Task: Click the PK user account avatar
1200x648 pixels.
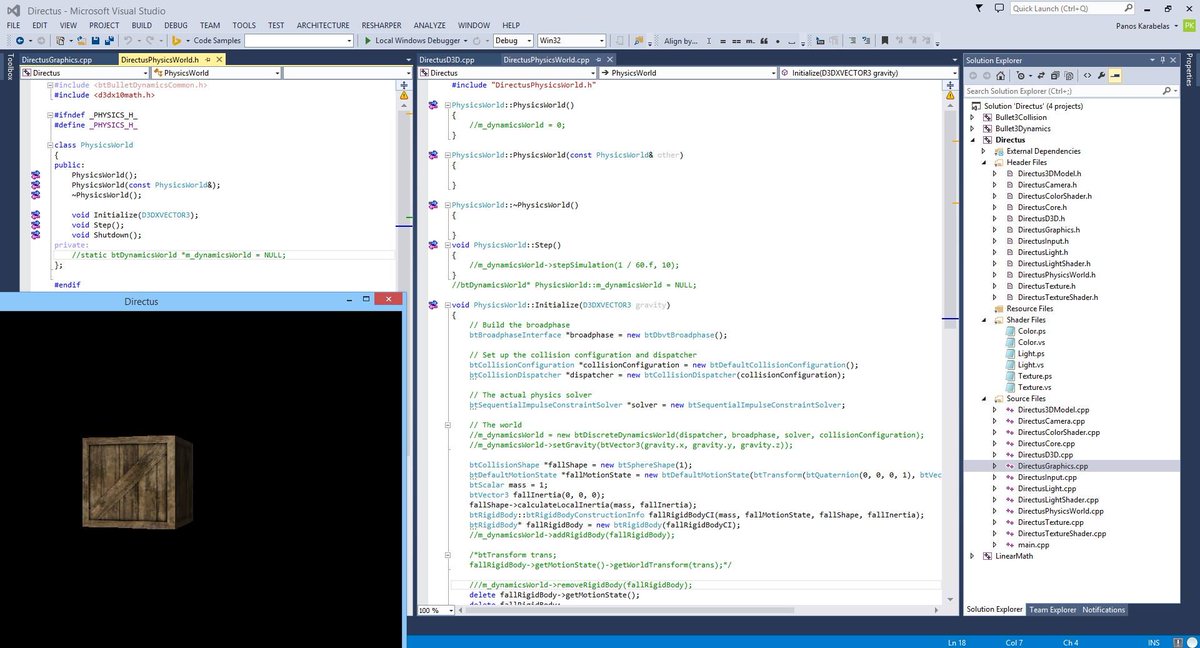Action: tap(1191, 24)
